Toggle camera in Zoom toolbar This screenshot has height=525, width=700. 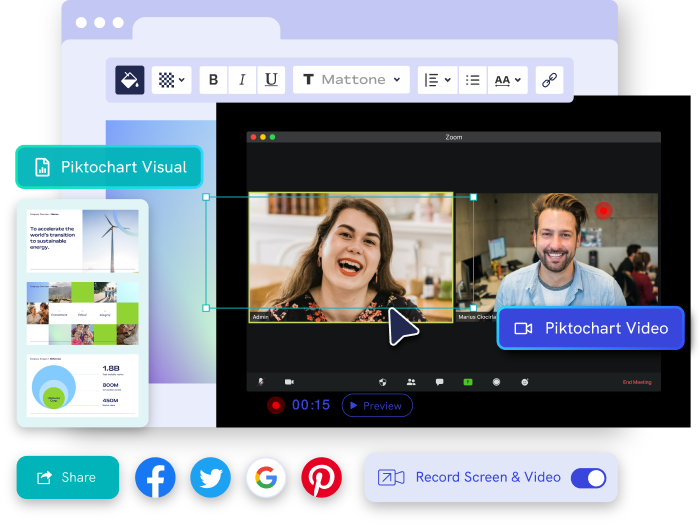[x=289, y=382]
